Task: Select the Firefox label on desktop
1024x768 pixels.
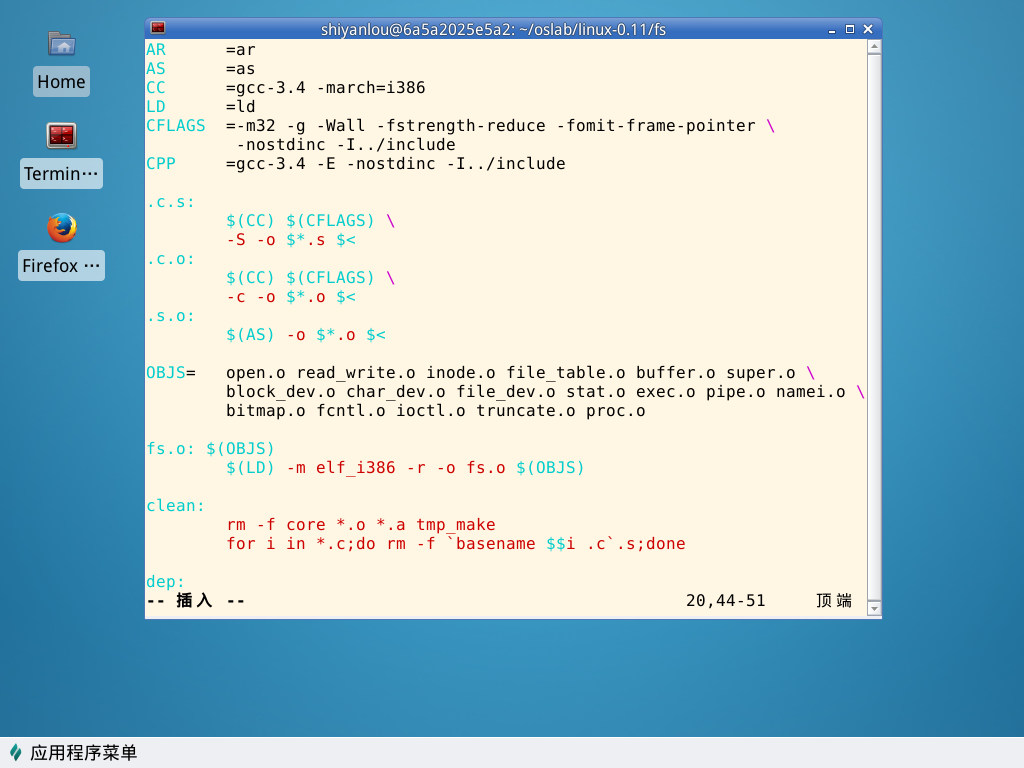Action: coord(61,266)
